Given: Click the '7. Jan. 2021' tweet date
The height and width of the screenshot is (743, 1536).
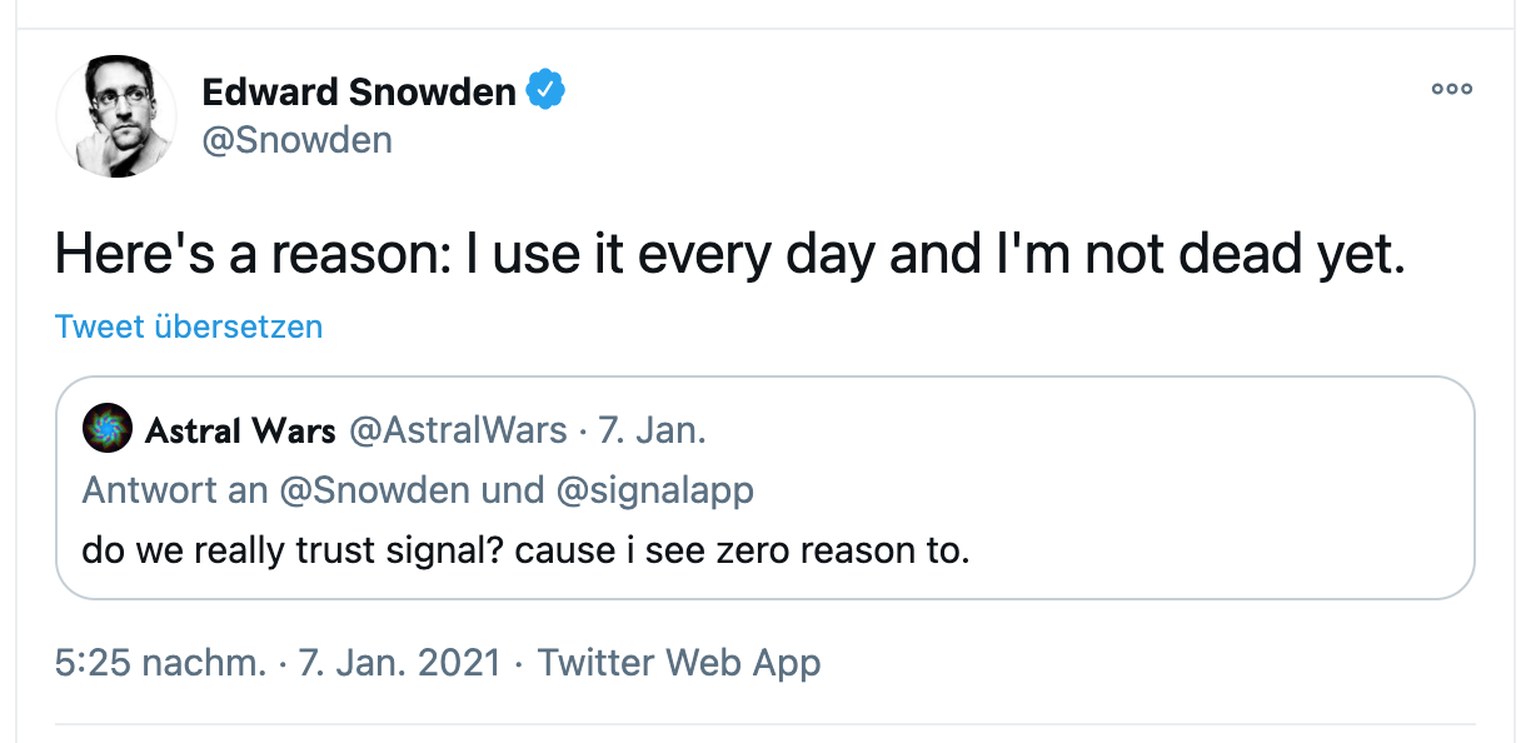Looking at the screenshot, I should click(x=400, y=662).
